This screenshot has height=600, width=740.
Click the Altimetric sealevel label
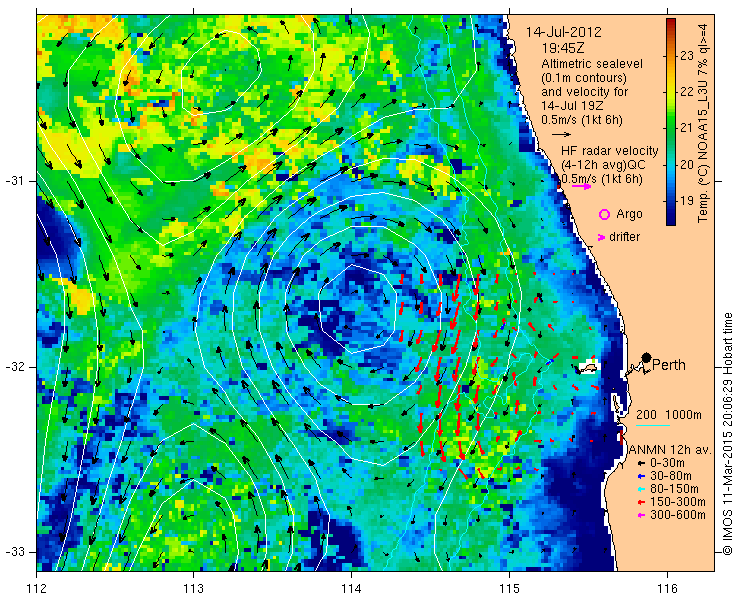click(x=592, y=64)
